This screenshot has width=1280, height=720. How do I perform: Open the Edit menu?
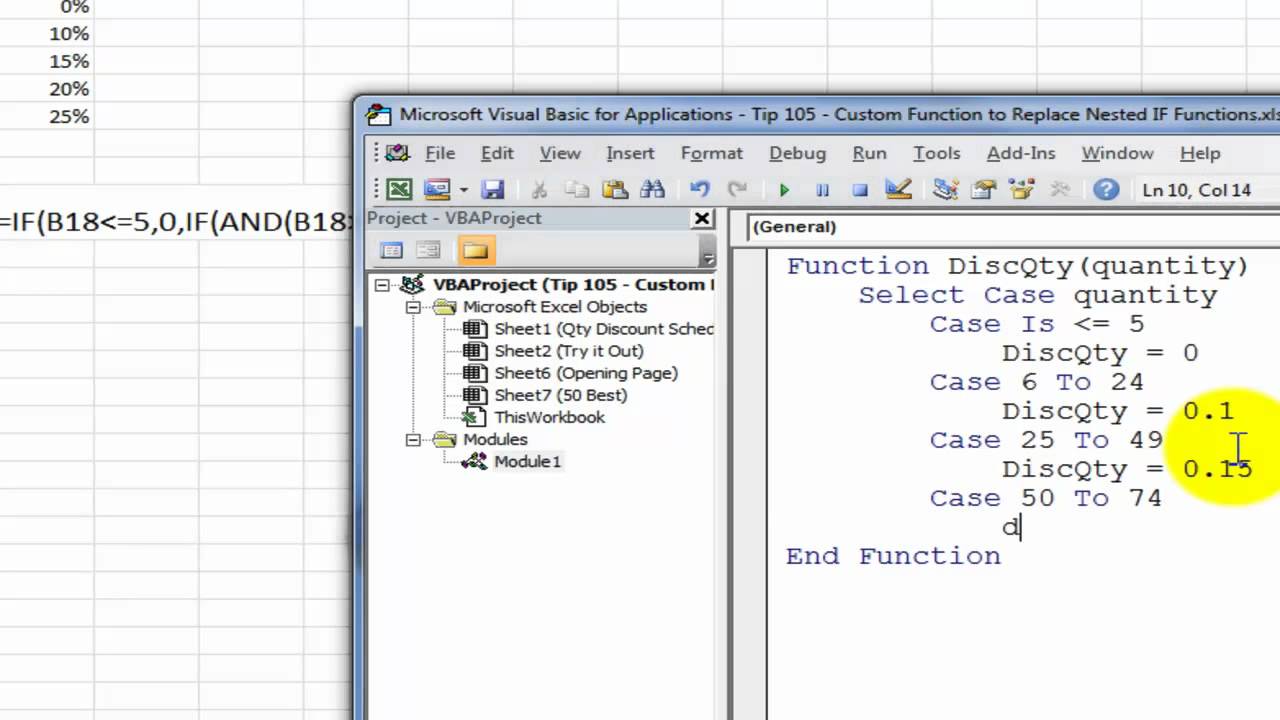pyautogui.click(x=497, y=153)
